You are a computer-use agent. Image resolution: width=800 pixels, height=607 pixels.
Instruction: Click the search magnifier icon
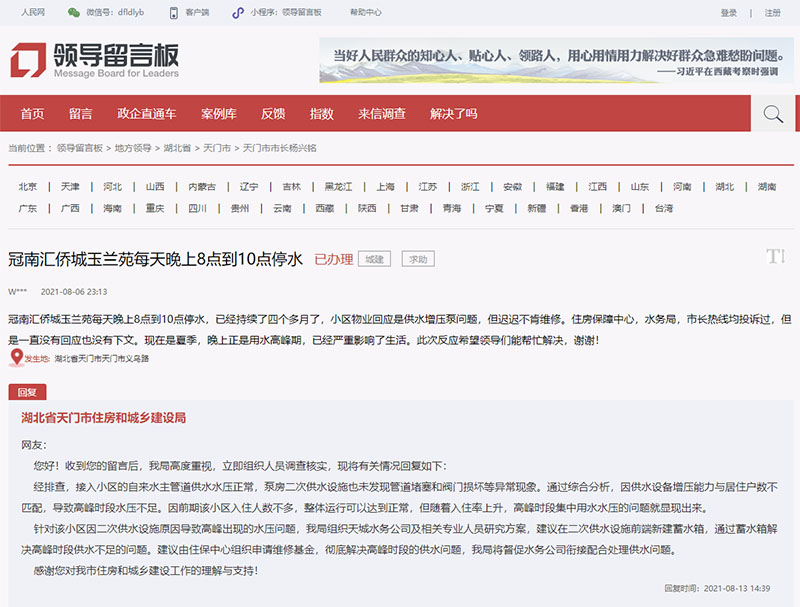click(x=772, y=114)
